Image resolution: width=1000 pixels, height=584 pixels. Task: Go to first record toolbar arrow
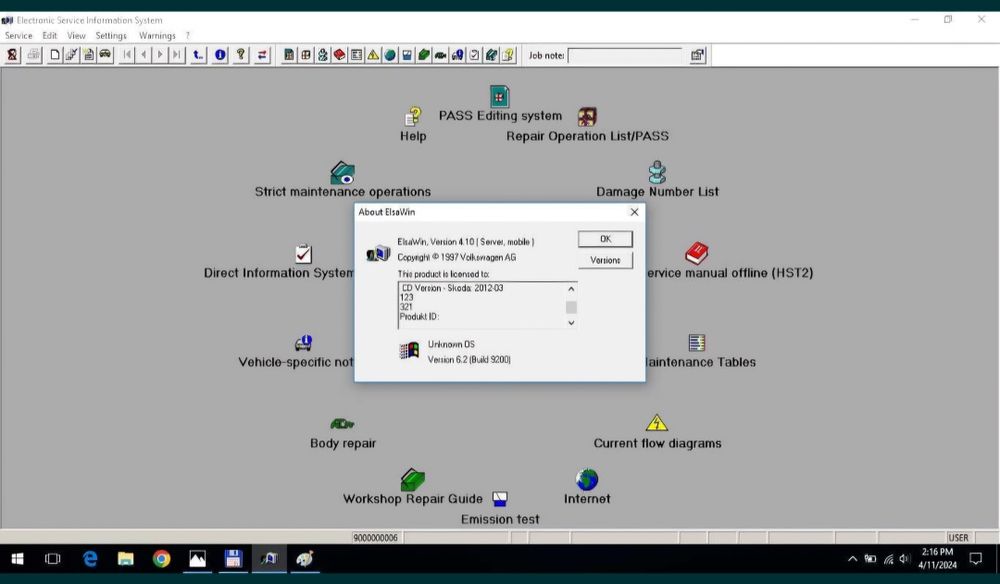click(x=127, y=55)
